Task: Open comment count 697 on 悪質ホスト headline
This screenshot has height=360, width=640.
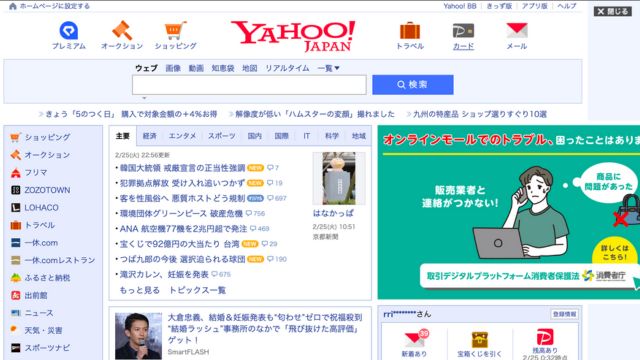Action: [277, 198]
